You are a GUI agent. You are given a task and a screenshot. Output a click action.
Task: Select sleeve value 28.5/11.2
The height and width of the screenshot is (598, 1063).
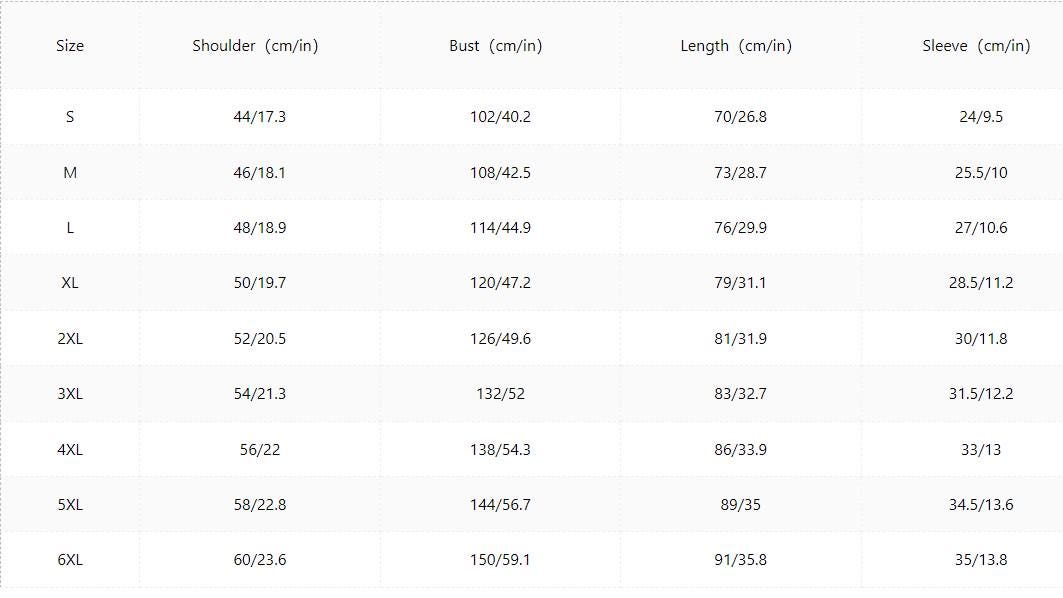981,283
